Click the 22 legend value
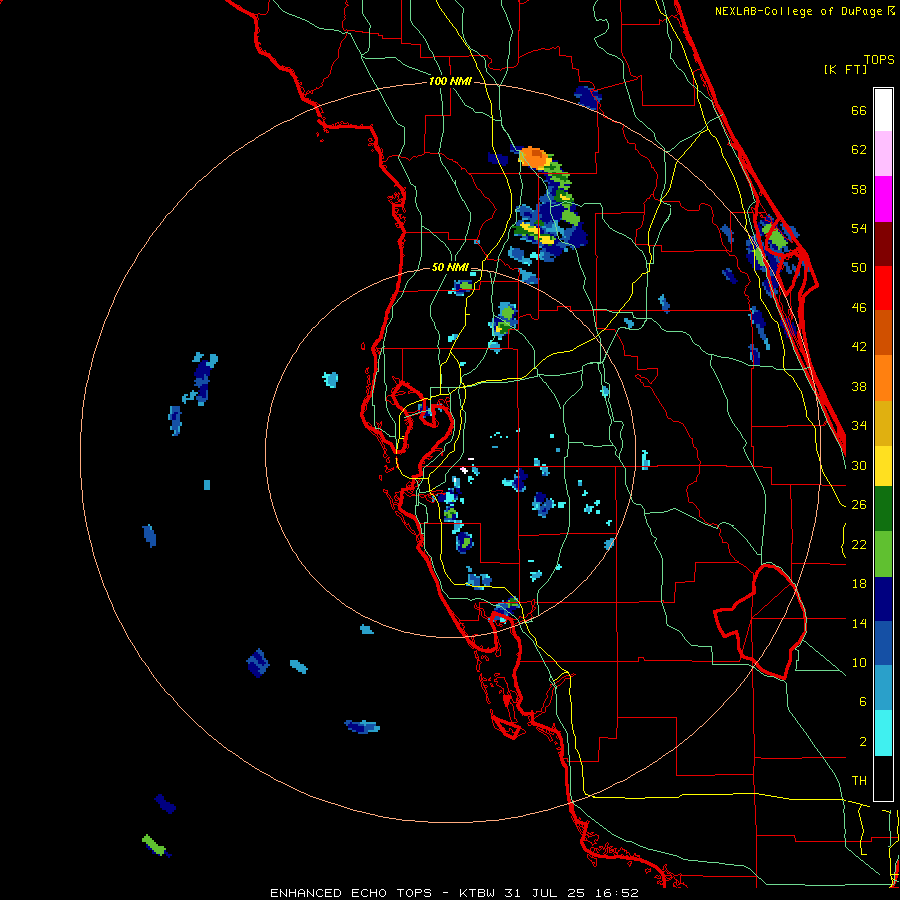Viewport: 900px width, 900px height. tap(859, 545)
